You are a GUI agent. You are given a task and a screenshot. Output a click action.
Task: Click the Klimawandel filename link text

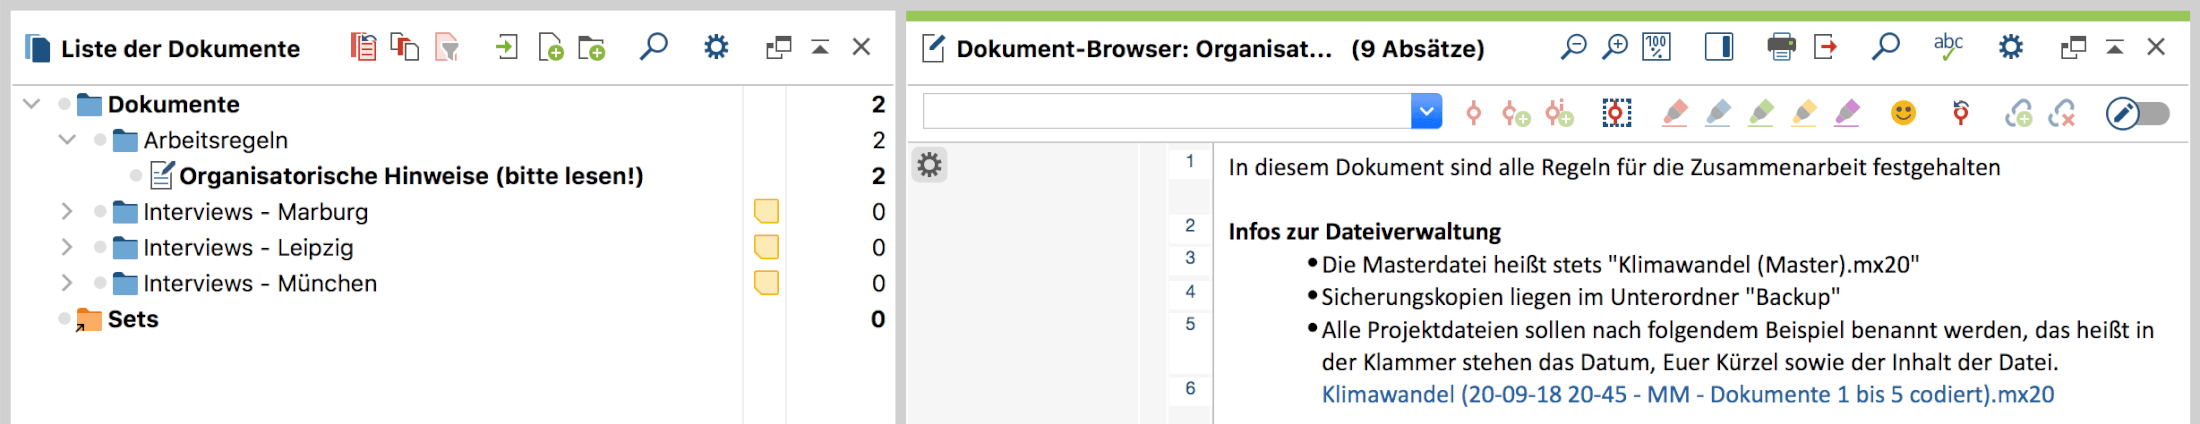pyautogui.click(x=1688, y=394)
